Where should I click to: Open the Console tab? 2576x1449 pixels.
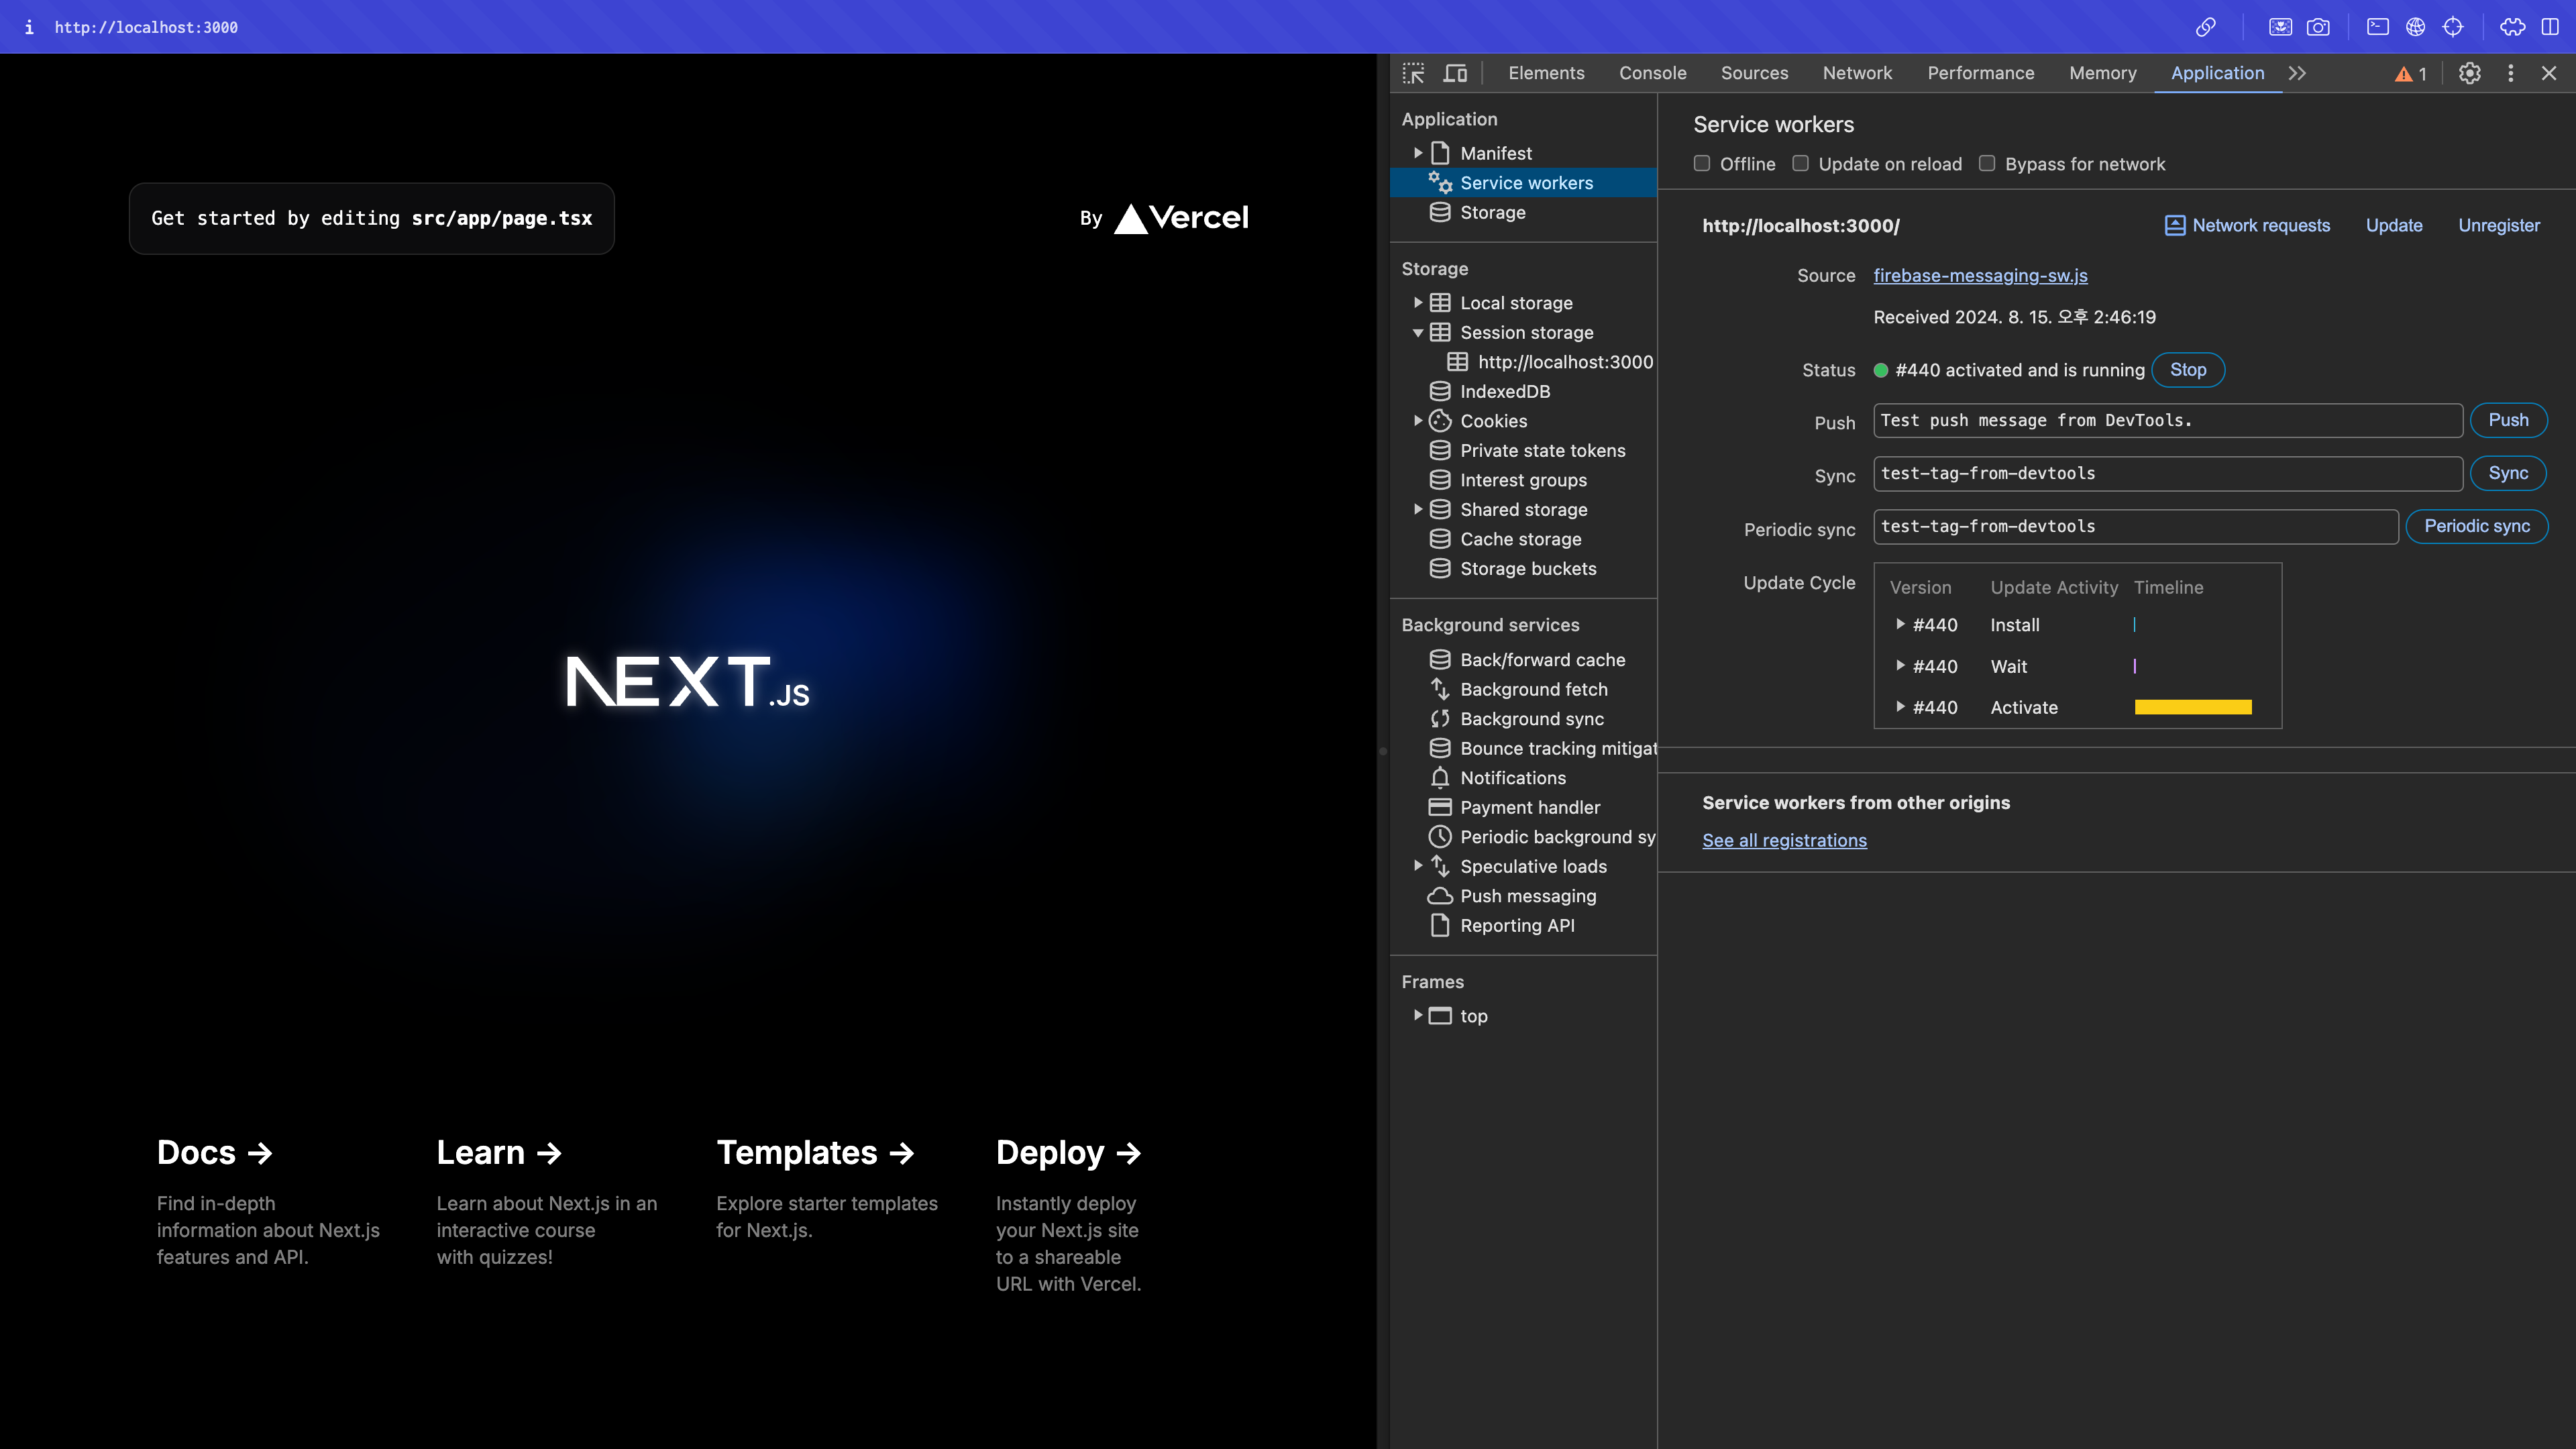coord(1652,73)
